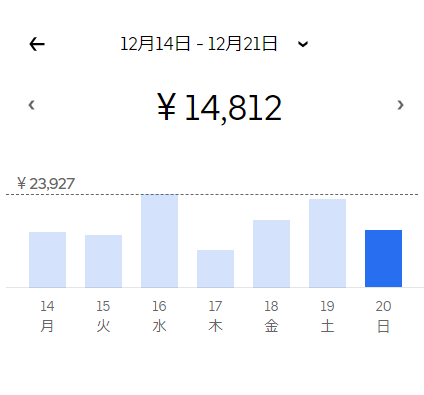
Task: Tap the 19 土 day label
Action: 327,316
